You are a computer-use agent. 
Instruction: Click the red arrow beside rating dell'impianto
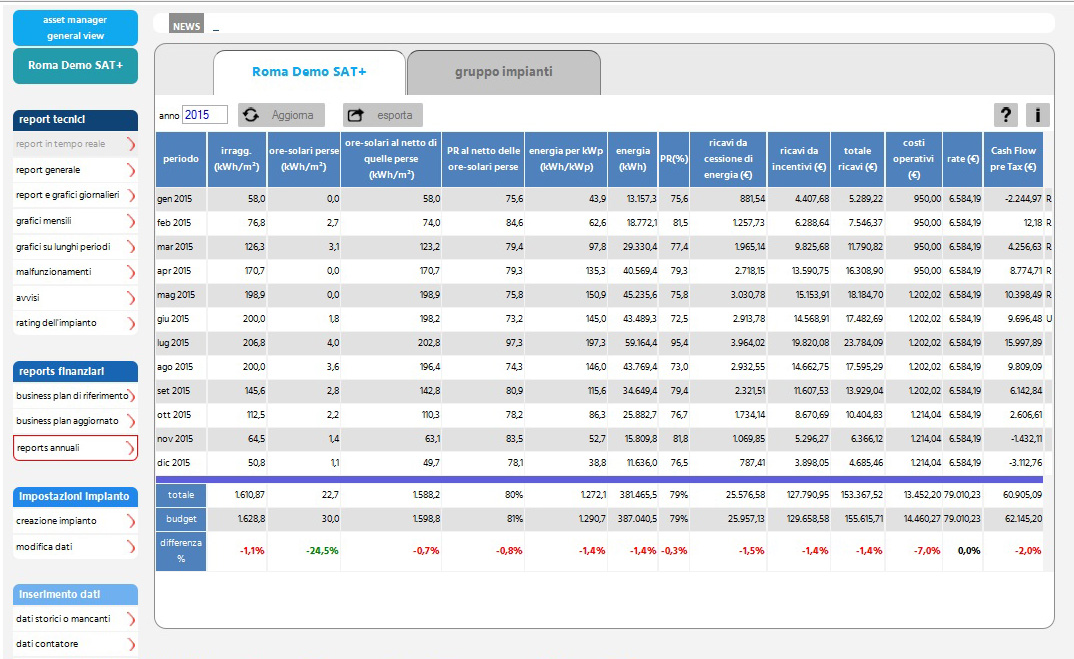tap(131, 323)
